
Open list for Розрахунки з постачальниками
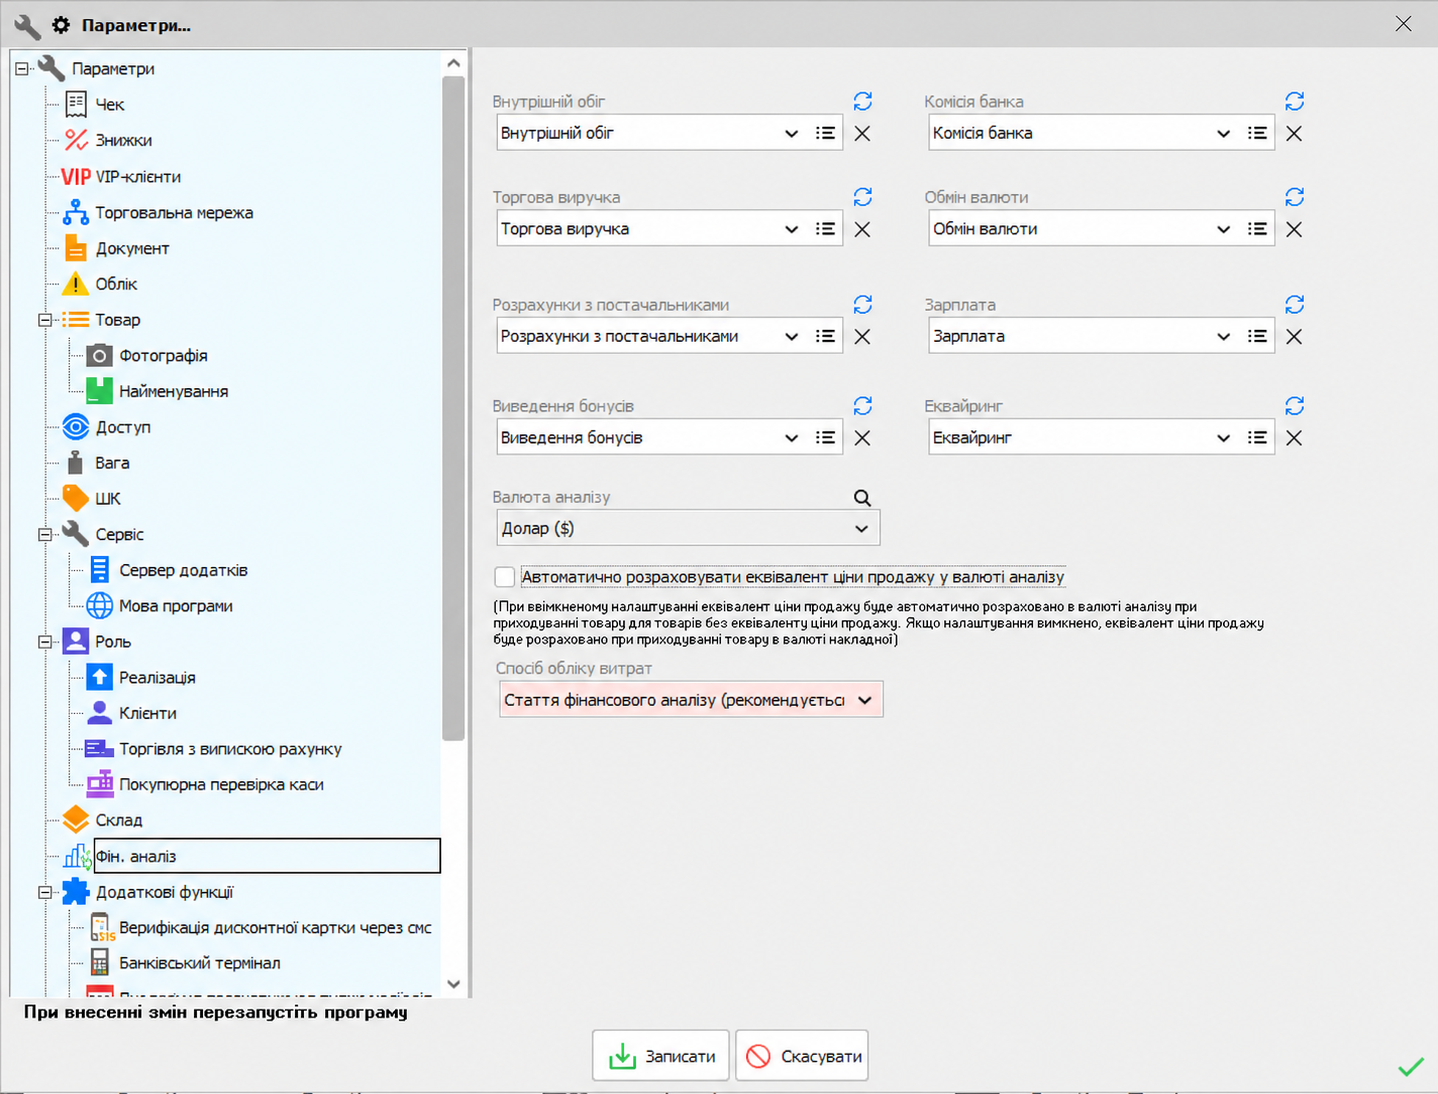(825, 336)
